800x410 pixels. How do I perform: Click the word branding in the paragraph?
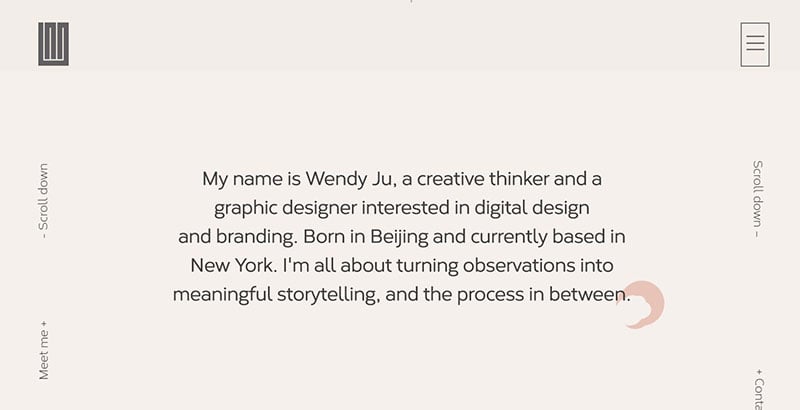pos(257,237)
